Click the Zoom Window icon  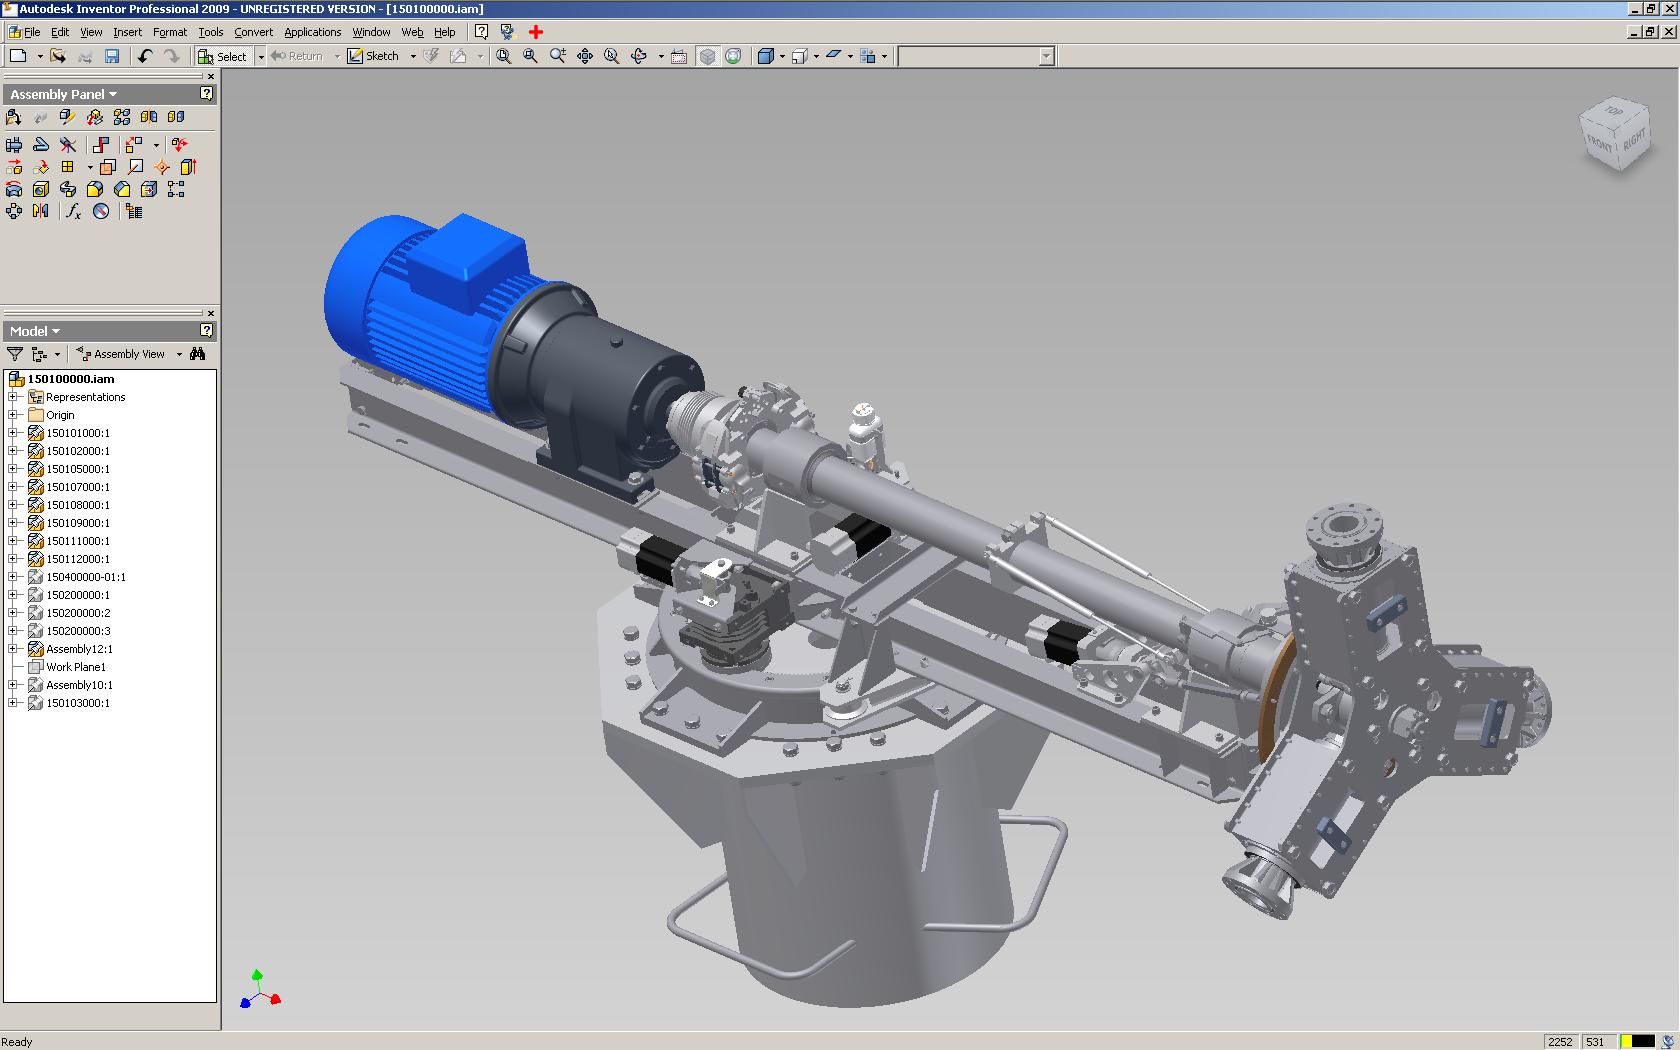(530, 56)
